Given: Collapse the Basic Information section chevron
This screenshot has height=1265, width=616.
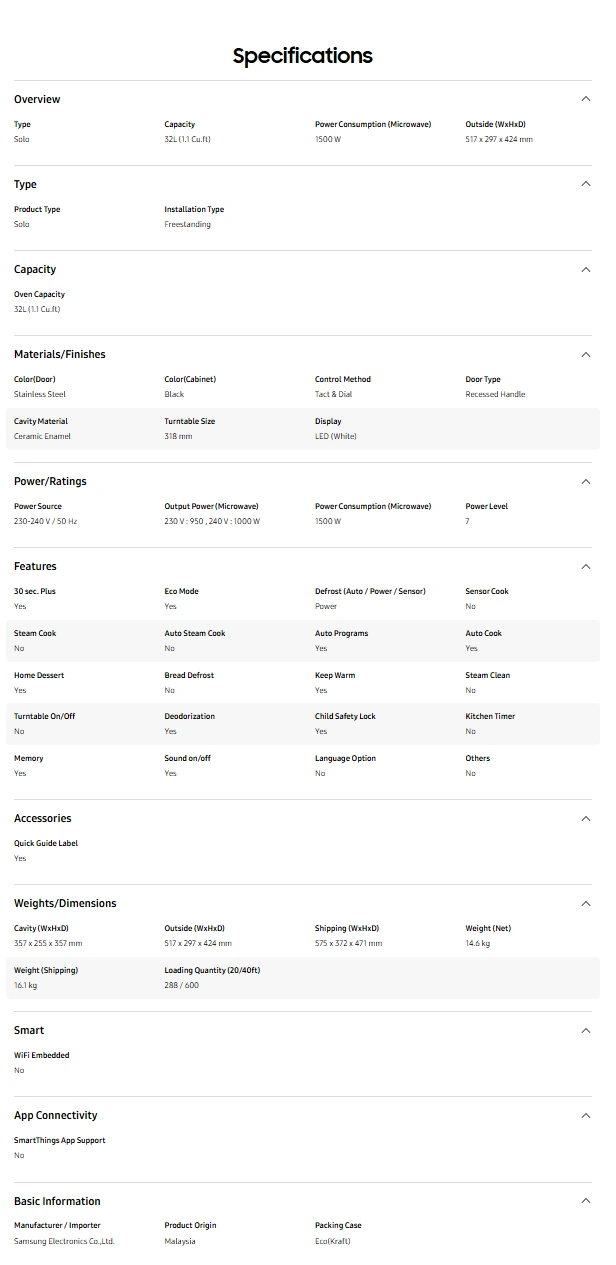Looking at the screenshot, I should (x=586, y=1201).
